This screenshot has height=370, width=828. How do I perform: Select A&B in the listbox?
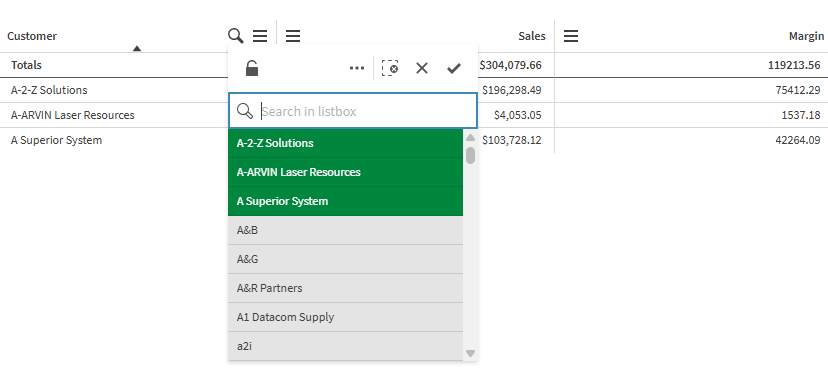[x=345, y=230]
